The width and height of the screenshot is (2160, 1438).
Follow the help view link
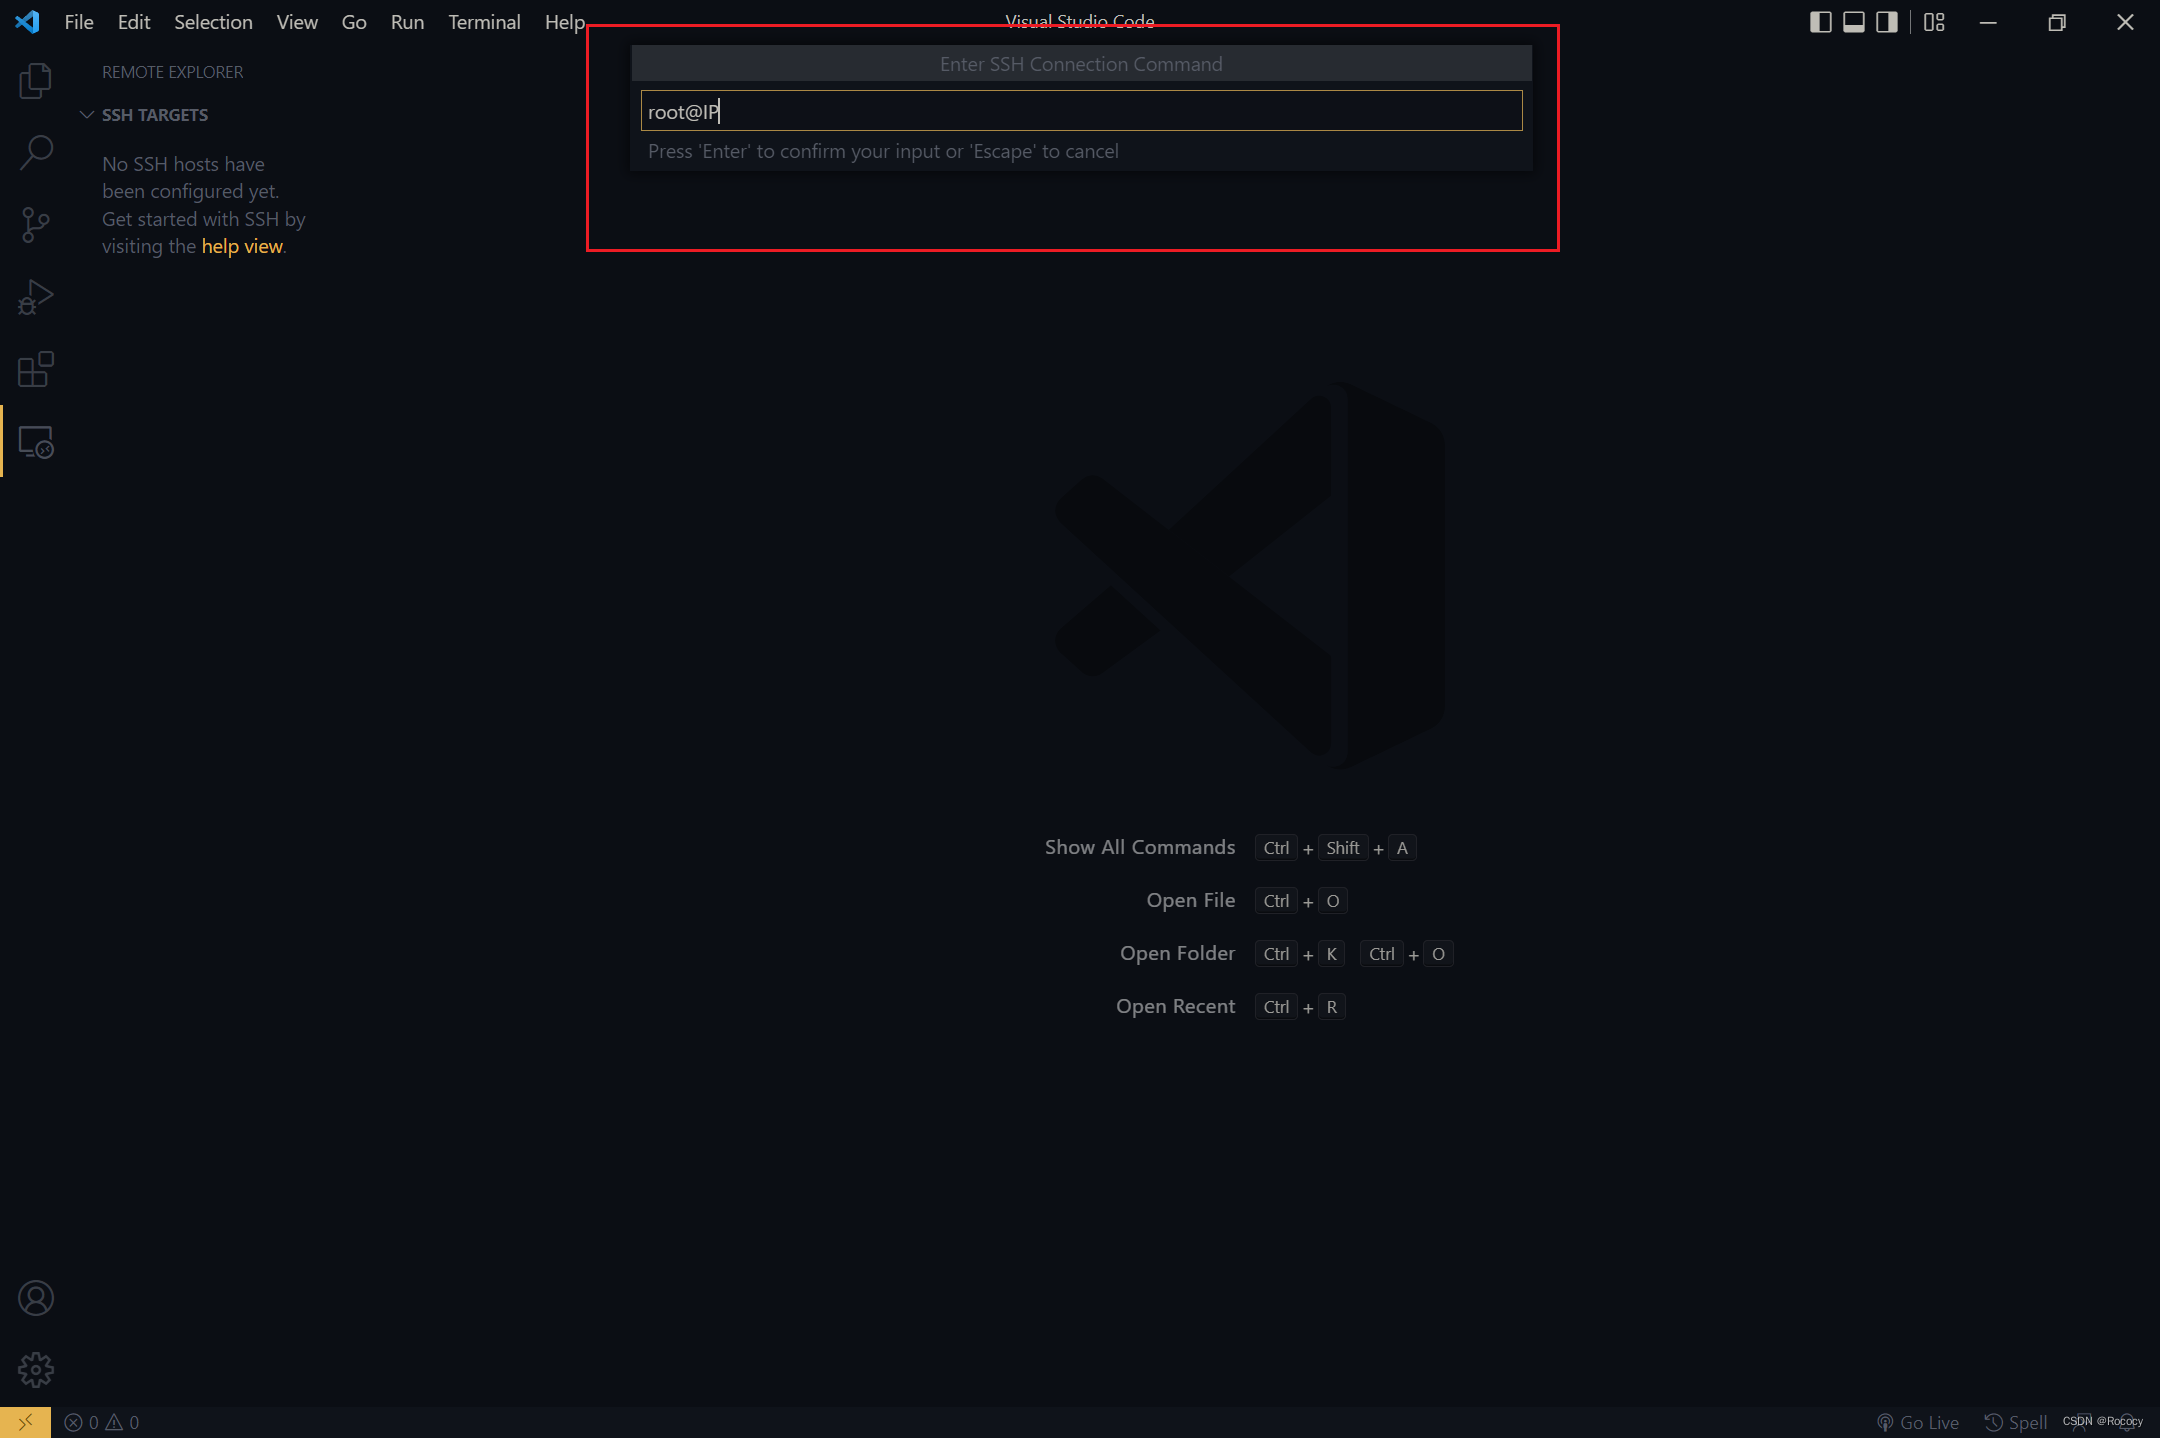click(242, 246)
